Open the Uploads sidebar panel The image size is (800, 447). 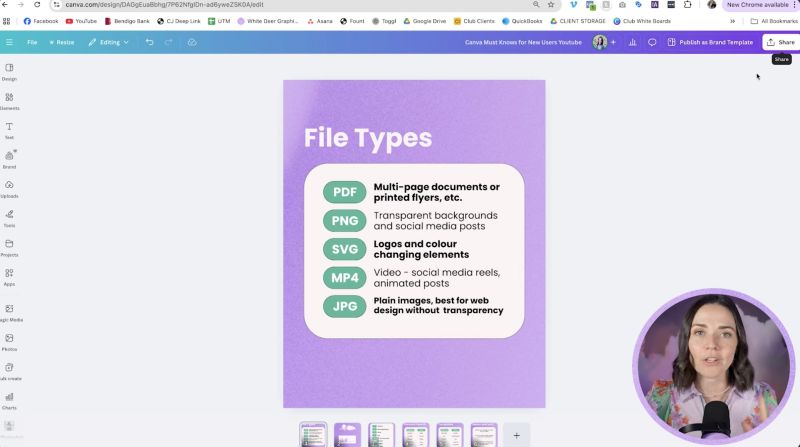coord(9,189)
